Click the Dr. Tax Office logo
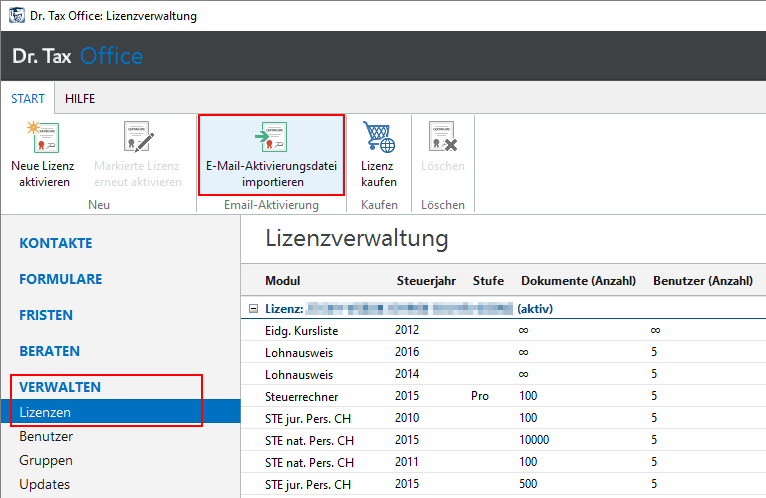 point(78,56)
